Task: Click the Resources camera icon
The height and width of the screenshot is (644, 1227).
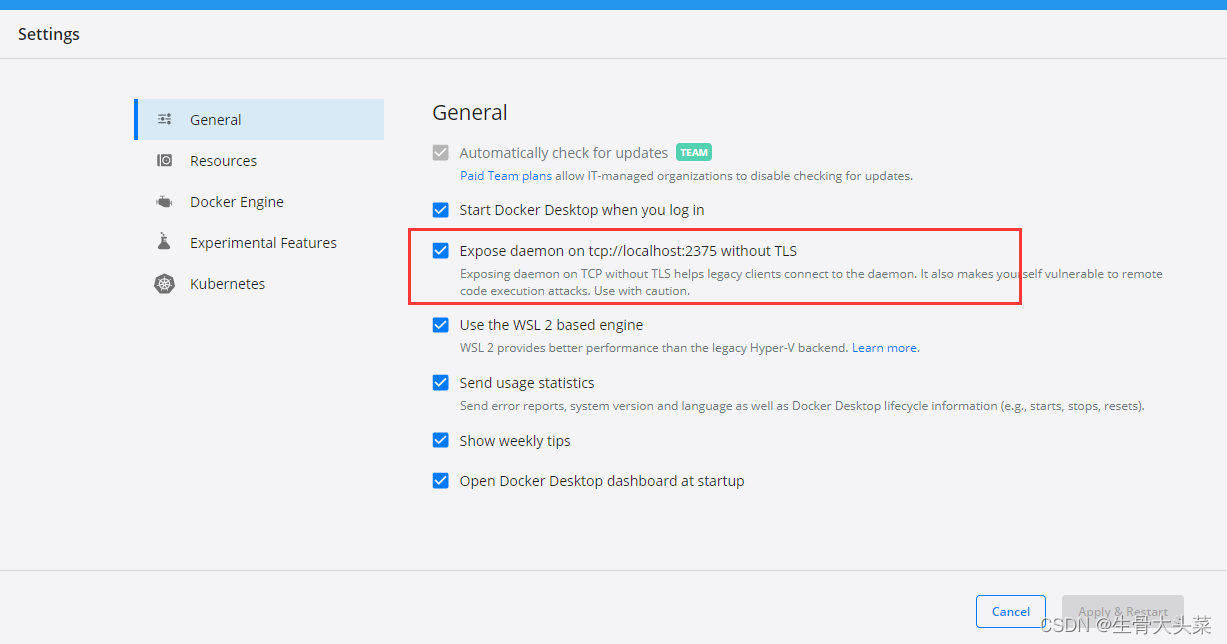Action: [165, 161]
